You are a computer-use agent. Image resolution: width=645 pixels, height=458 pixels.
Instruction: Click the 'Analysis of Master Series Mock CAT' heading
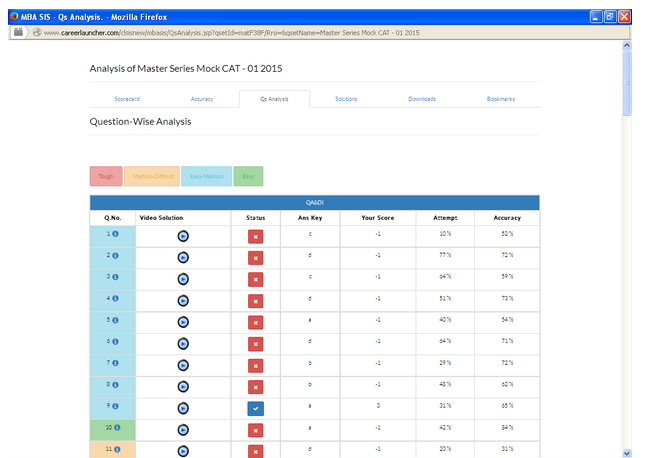pyautogui.click(x=186, y=68)
